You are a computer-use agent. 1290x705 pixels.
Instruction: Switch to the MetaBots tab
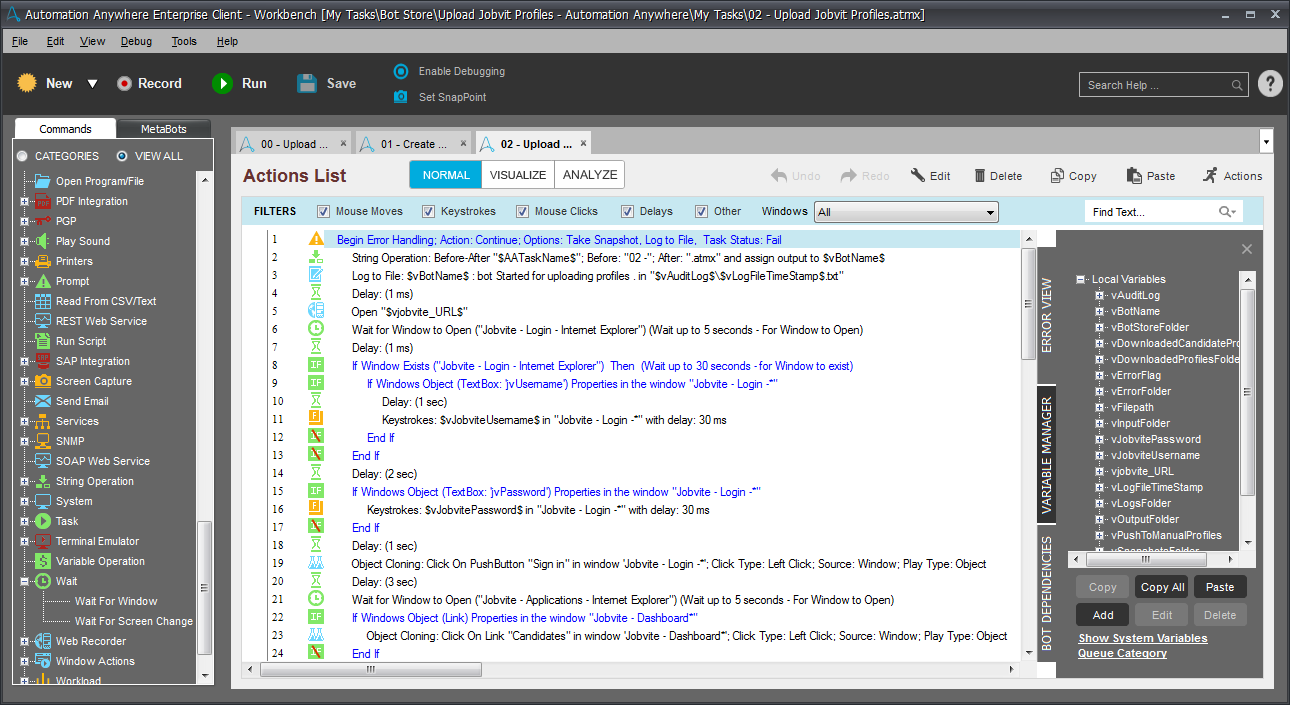[x=163, y=129]
